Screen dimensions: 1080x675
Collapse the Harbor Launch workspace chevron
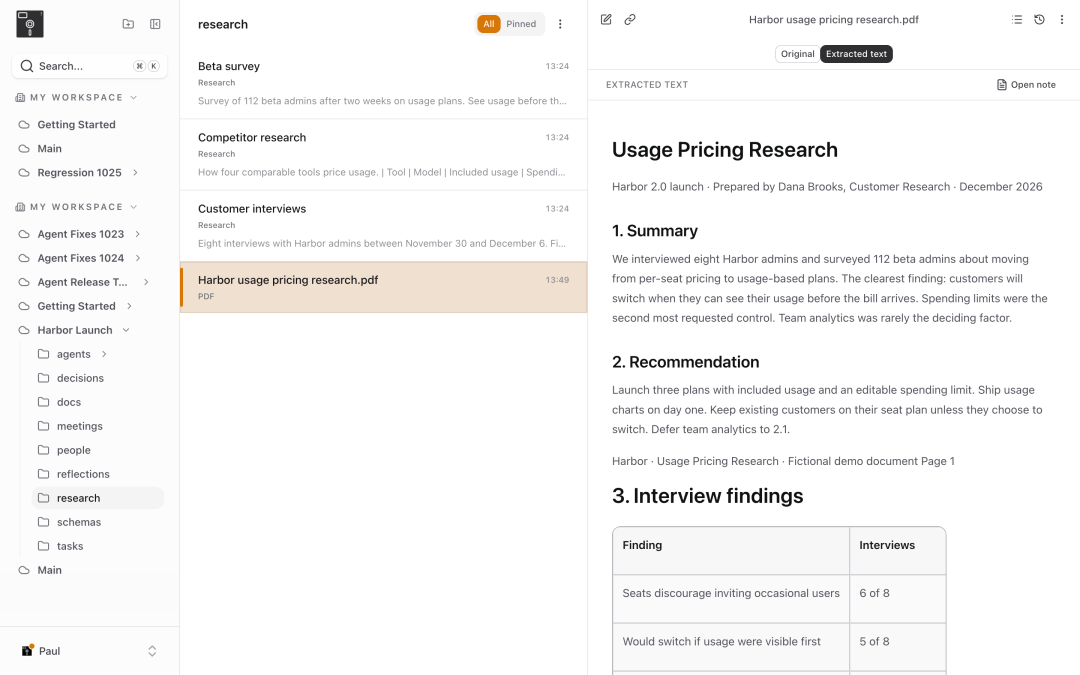pyautogui.click(x=126, y=330)
